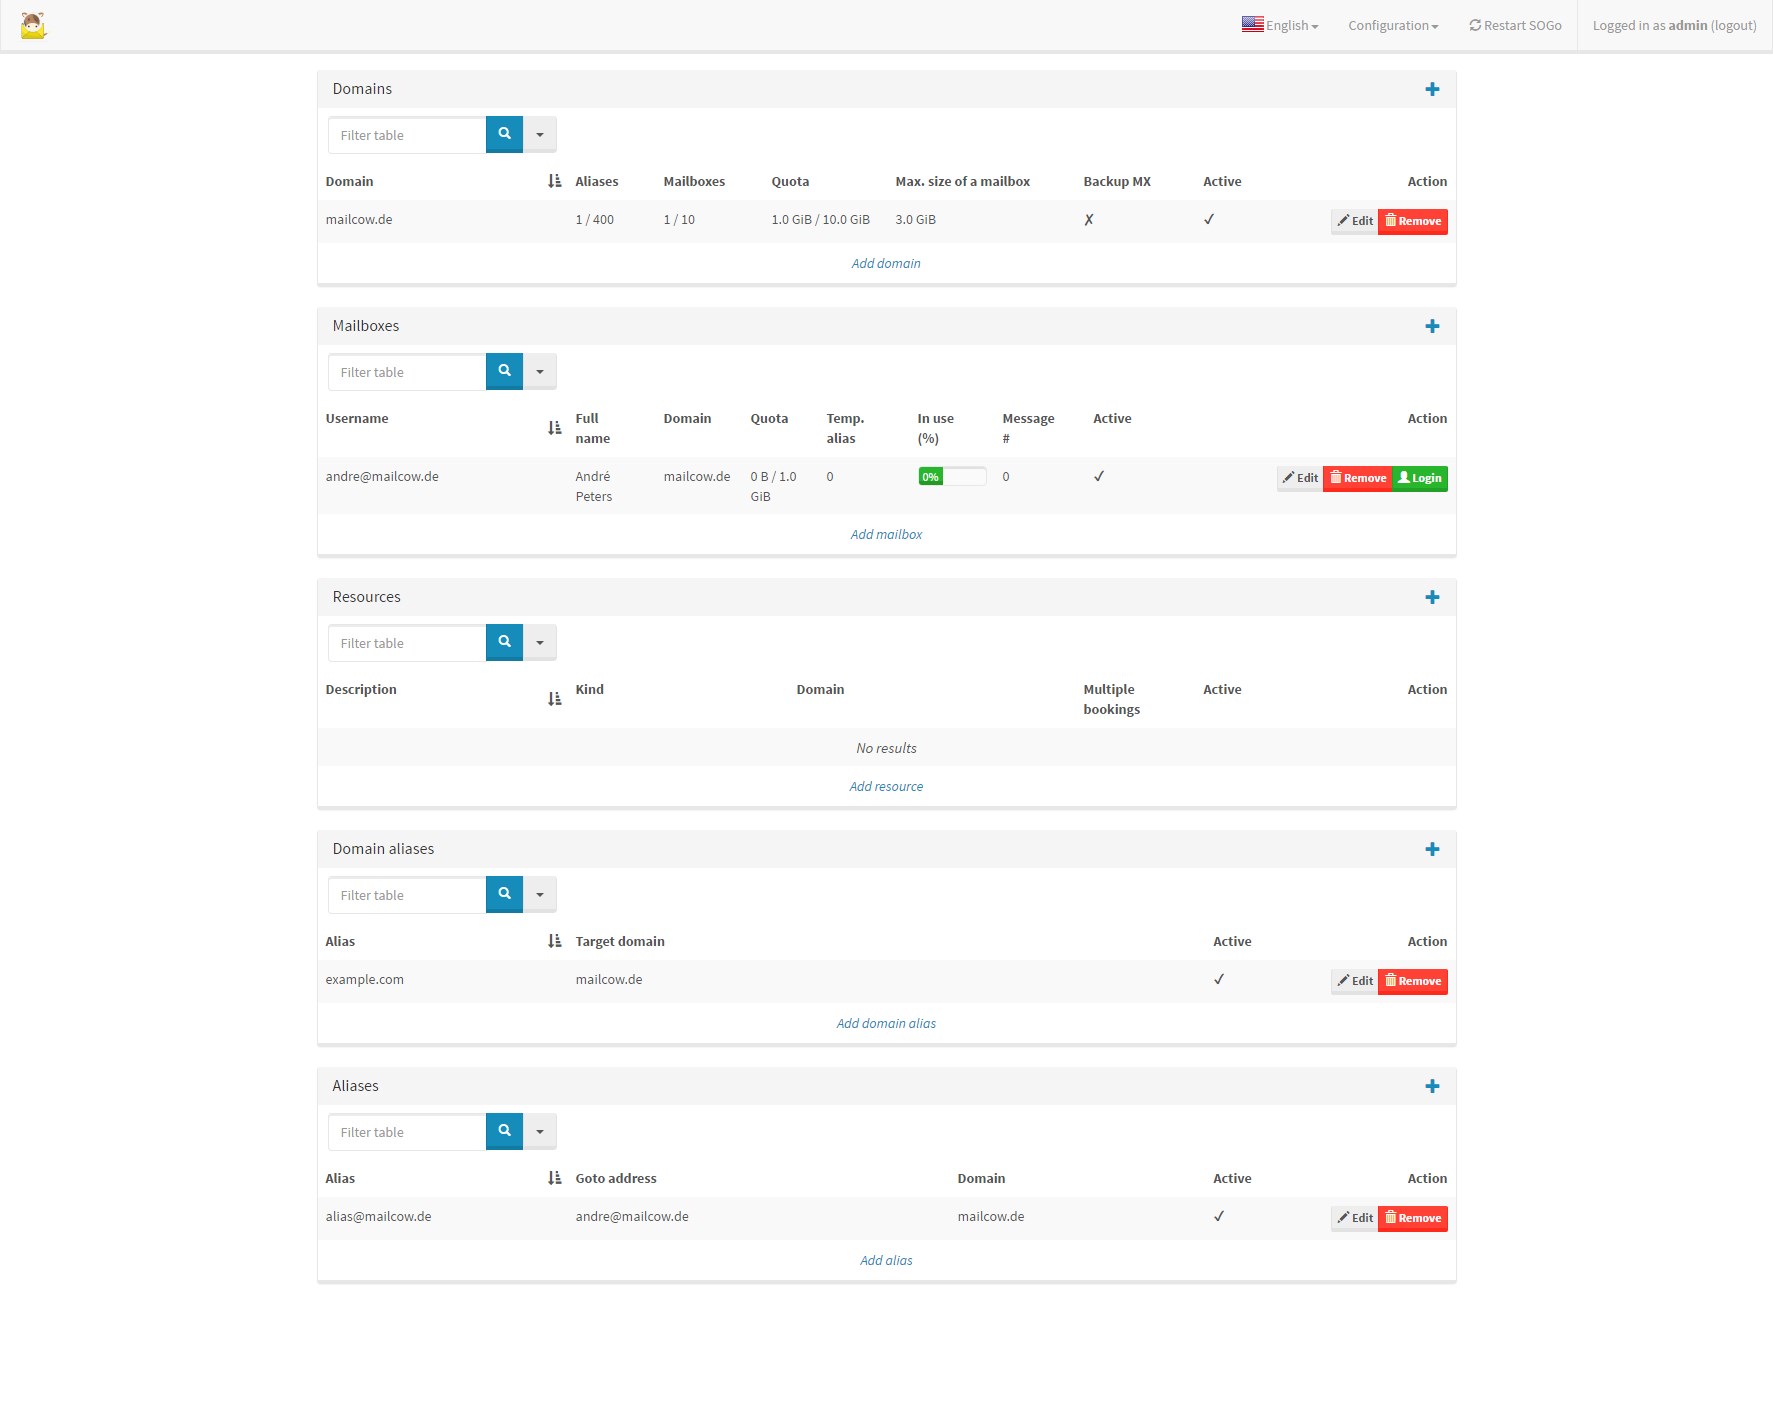The image size is (1773, 1404).
Task: Focus the Resources filter table field
Action: [407, 643]
